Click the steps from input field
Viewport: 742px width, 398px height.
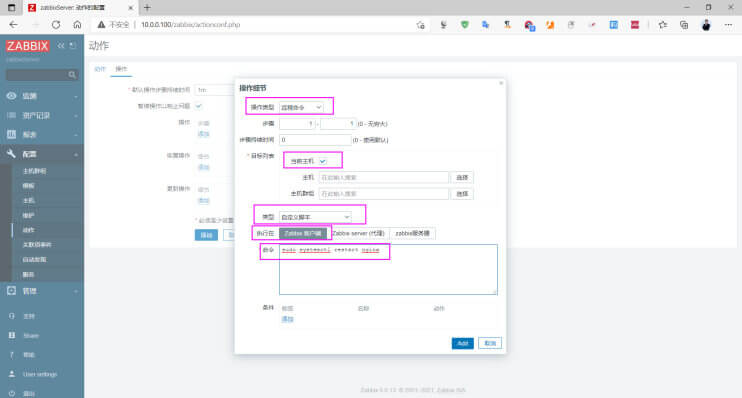tap(297, 124)
